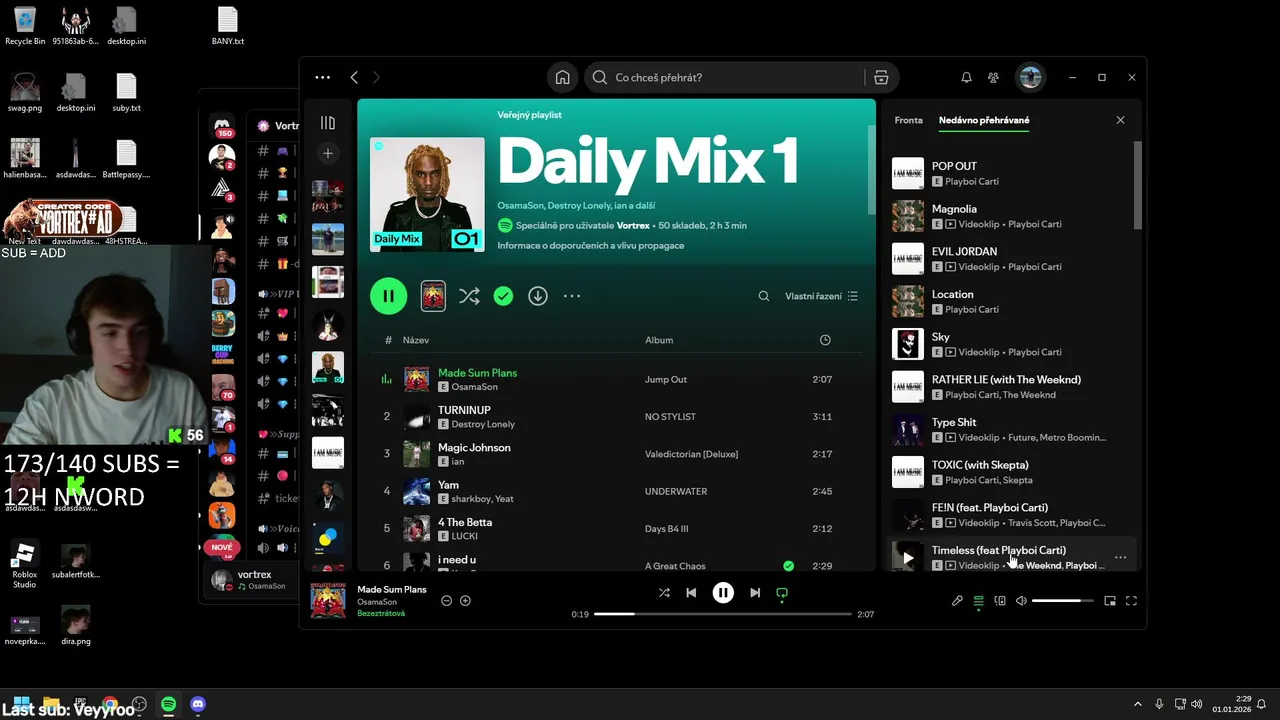1280x720 pixels.
Task: Close the queue panel with X
Action: click(1120, 120)
